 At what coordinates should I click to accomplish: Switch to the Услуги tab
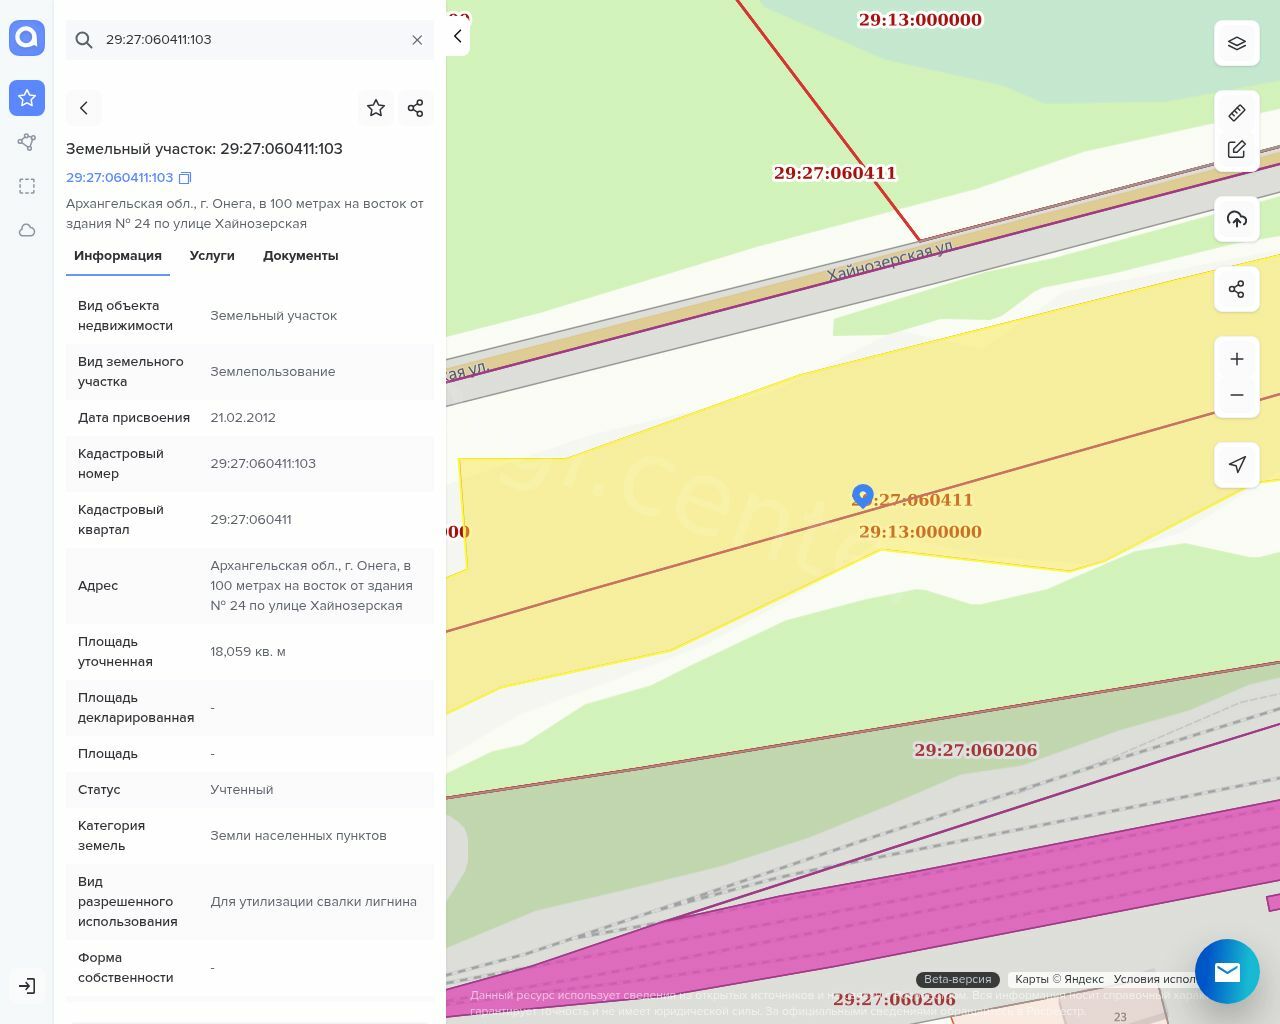click(212, 256)
